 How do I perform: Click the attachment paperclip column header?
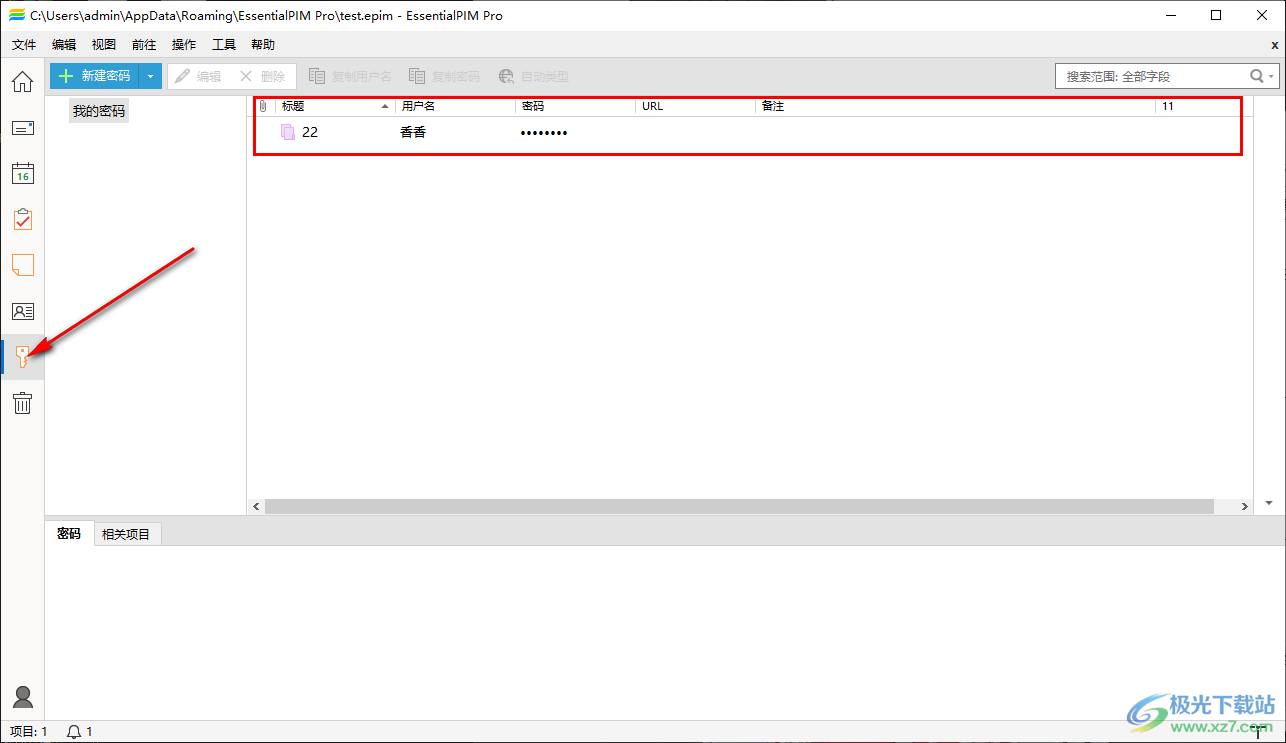coord(263,106)
